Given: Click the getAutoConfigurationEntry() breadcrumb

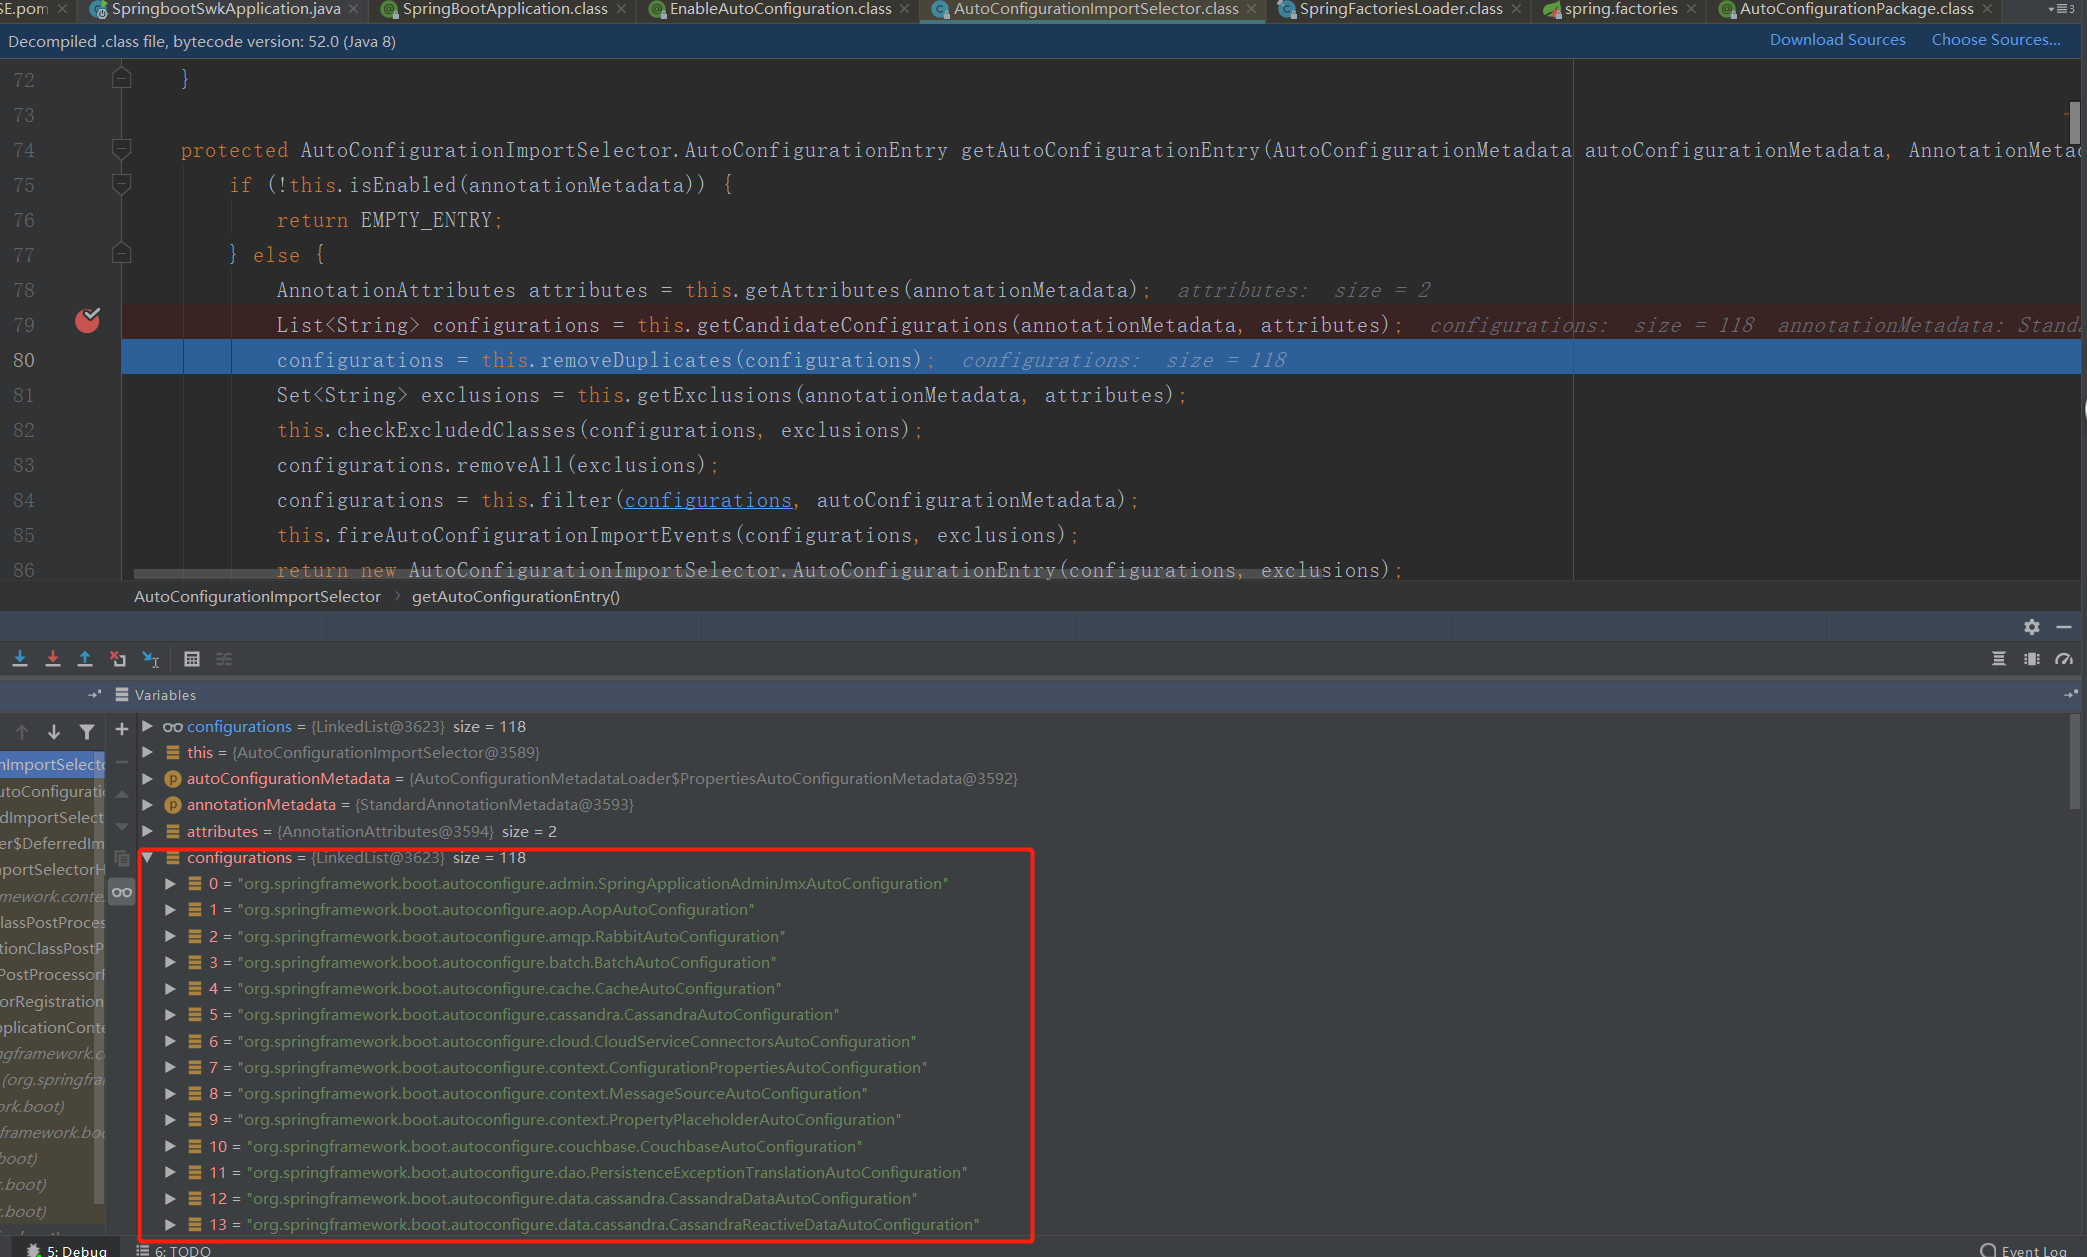Looking at the screenshot, I should coord(516,597).
